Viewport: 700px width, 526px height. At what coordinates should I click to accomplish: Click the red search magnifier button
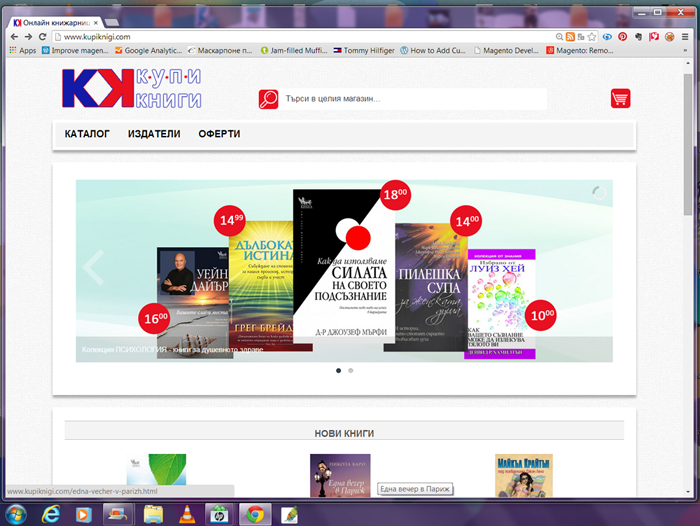click(268, 99)
